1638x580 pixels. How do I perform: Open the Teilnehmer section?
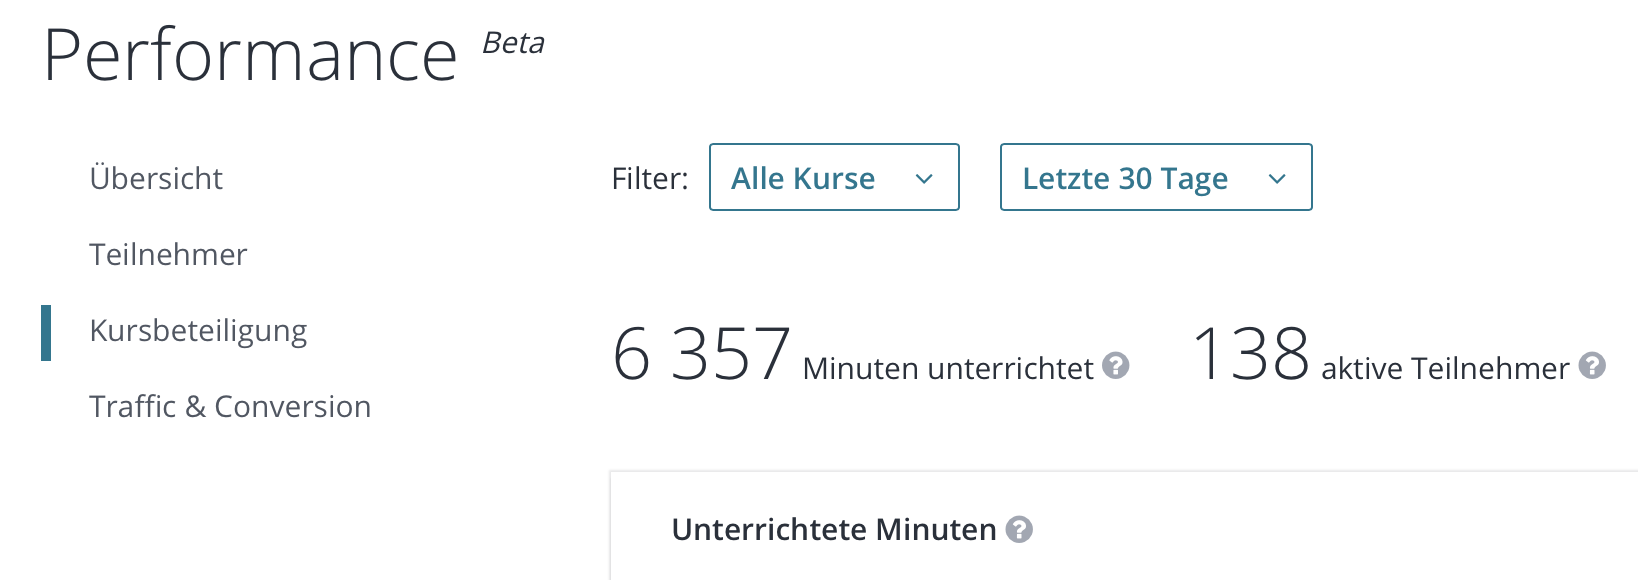click(168, 254)
